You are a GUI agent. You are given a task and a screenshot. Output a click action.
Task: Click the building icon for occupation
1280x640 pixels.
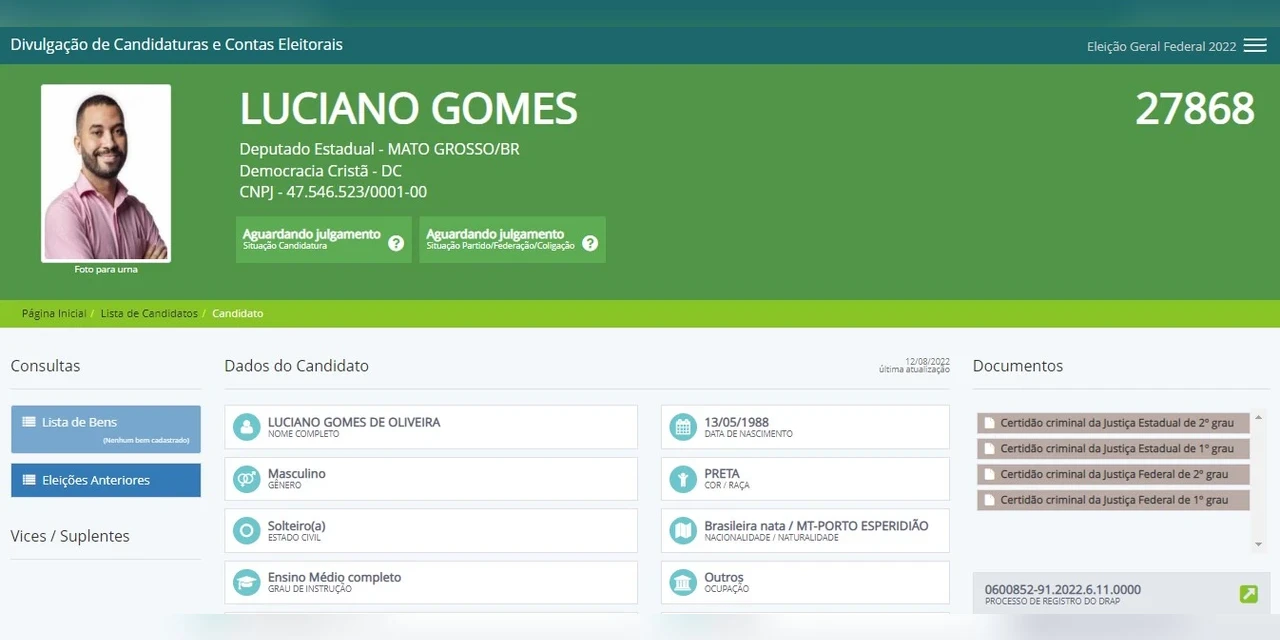683,582
